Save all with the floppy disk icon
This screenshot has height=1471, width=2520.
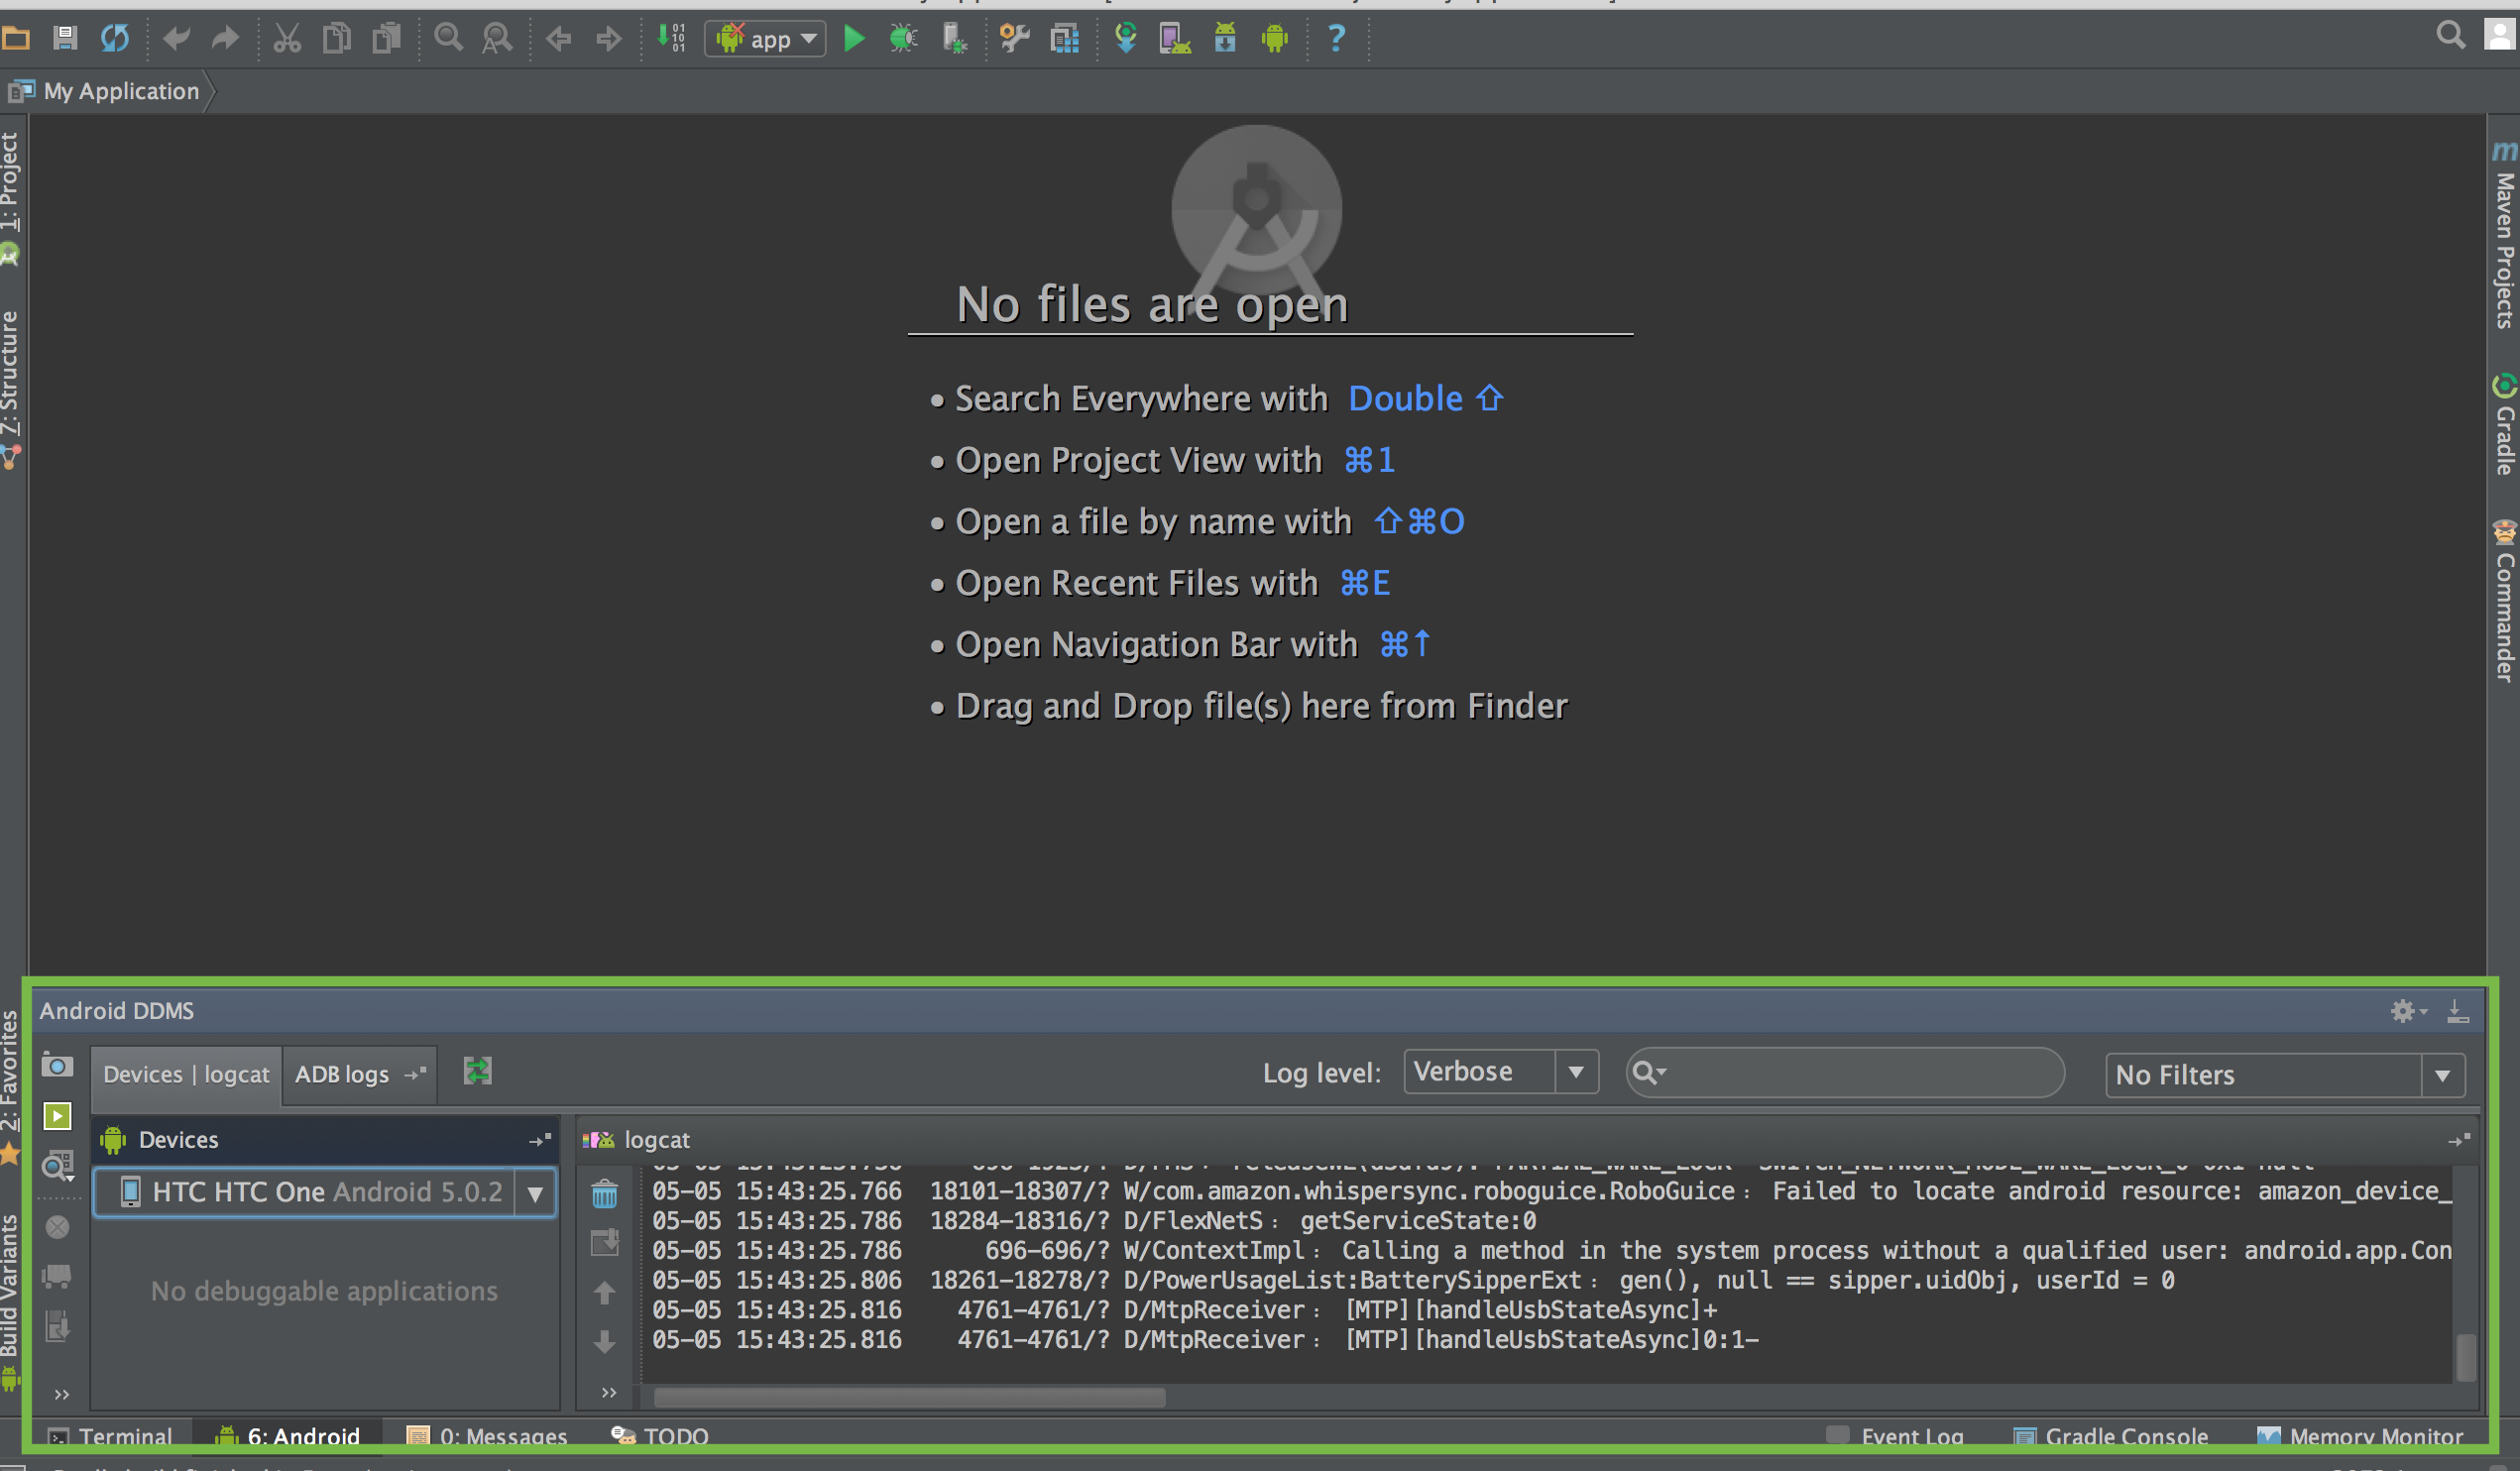point(65,38)
